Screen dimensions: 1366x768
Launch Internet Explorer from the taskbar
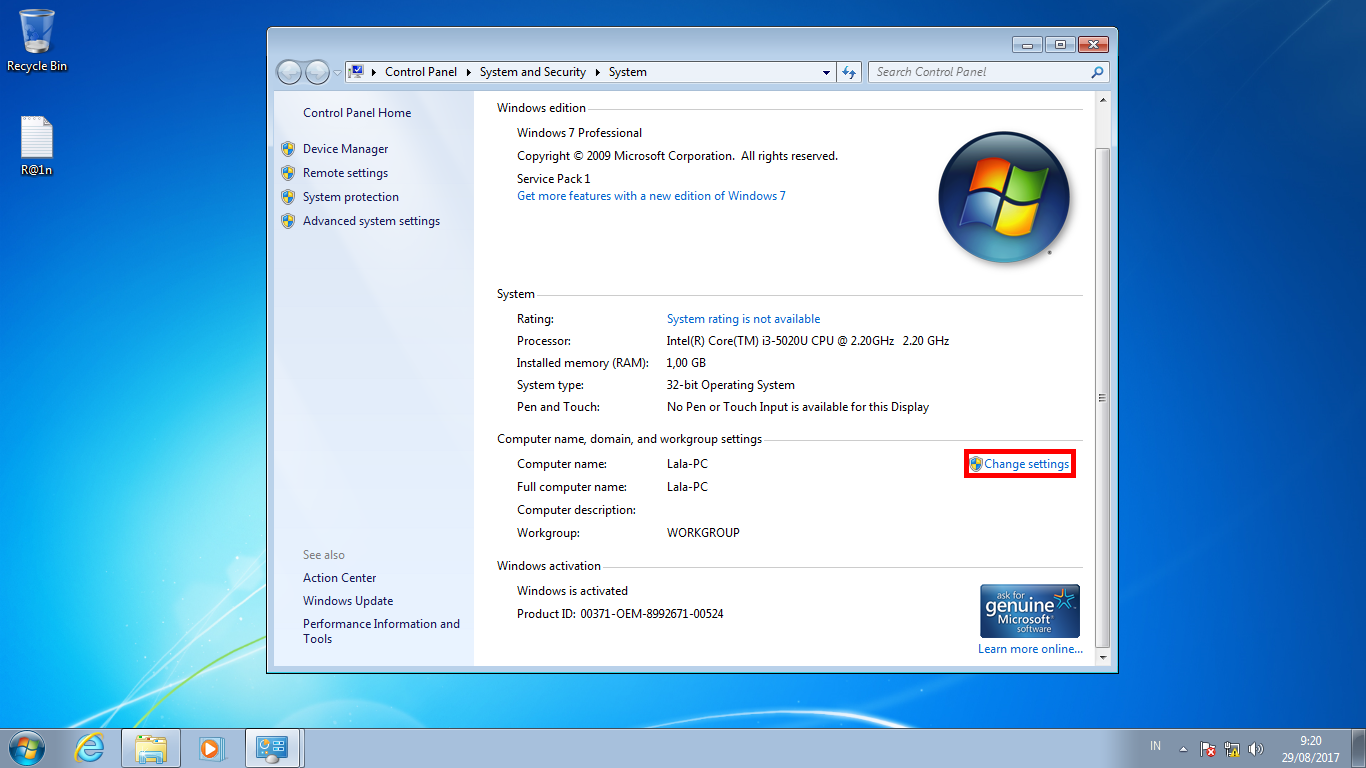[x=88, y=748]
